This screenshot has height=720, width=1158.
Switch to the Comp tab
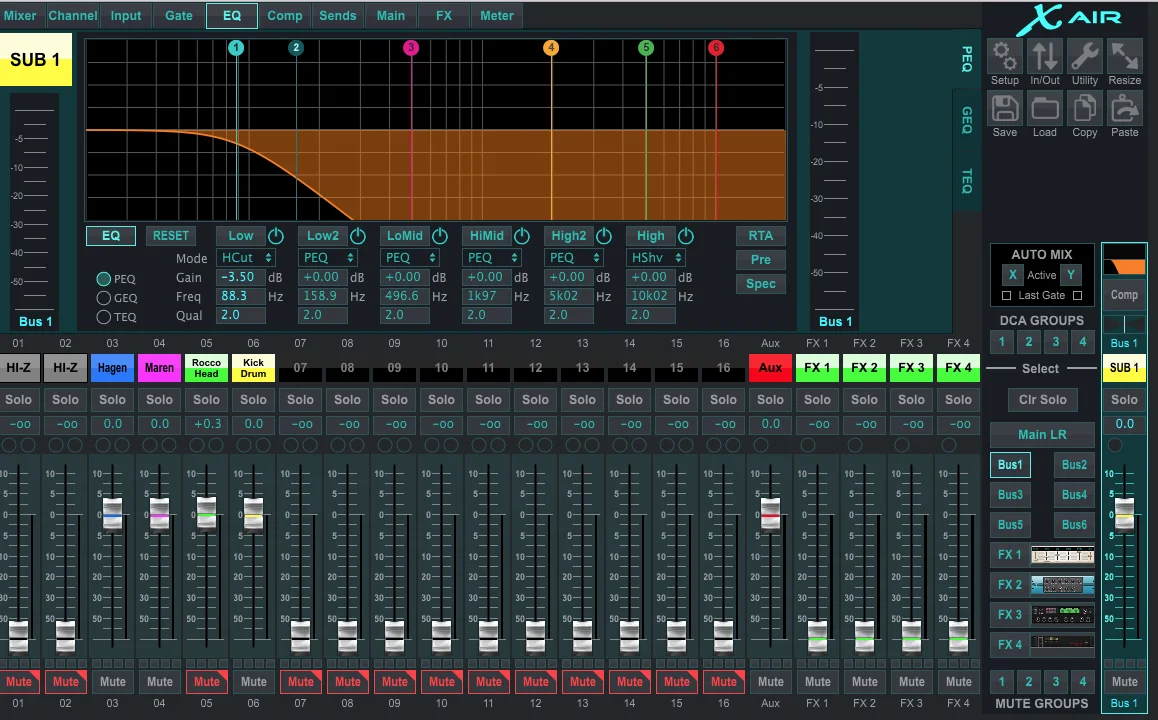[284, 16]
